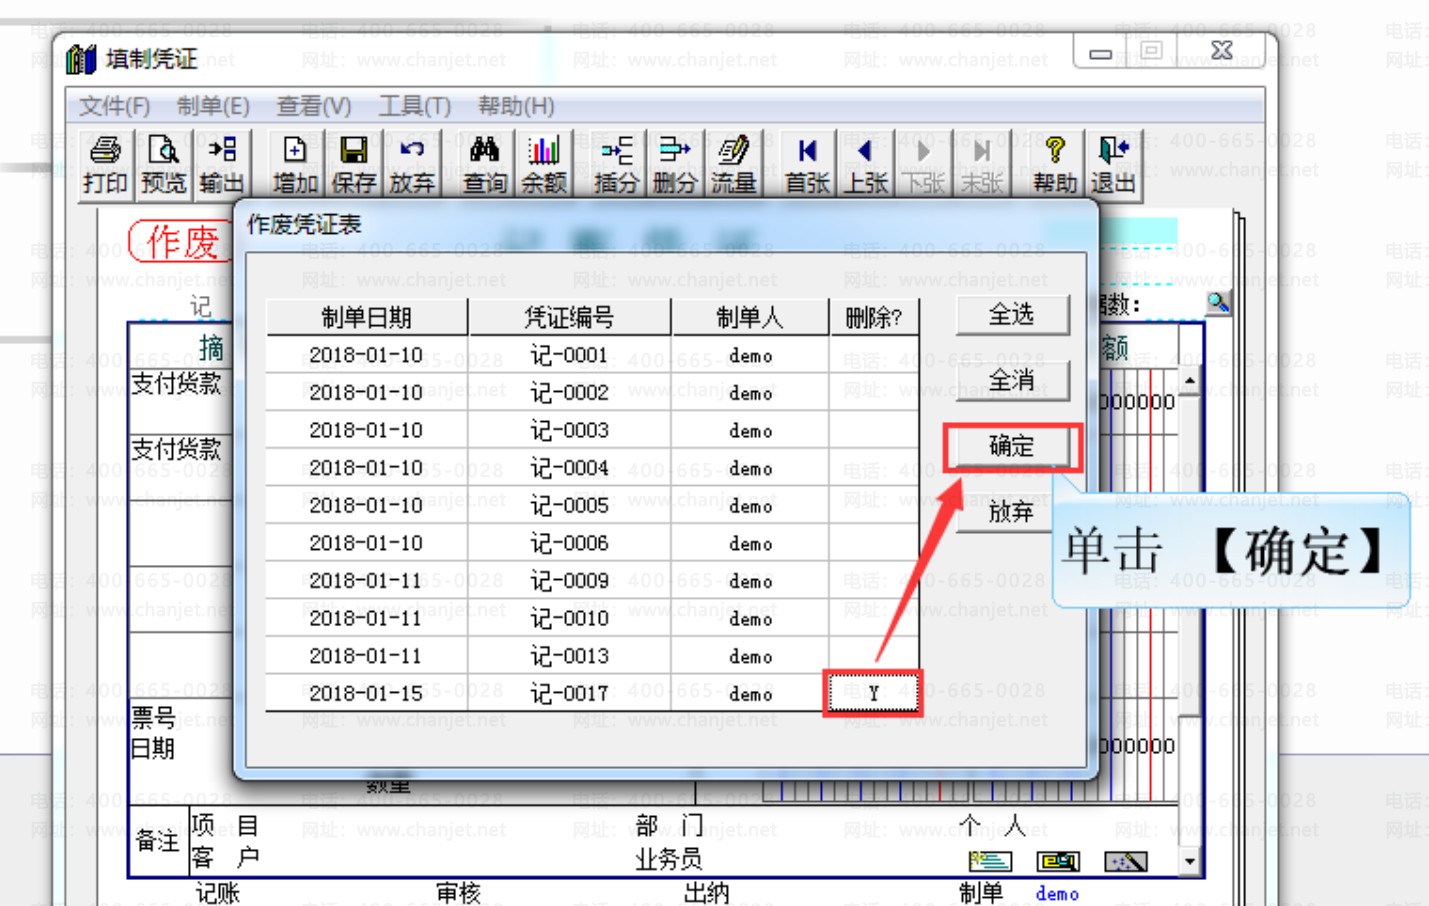This screenshot has height=906, width=1429.
Task: Open 帮助 help toolbar icon
Action: click(x=1055, y=165)
